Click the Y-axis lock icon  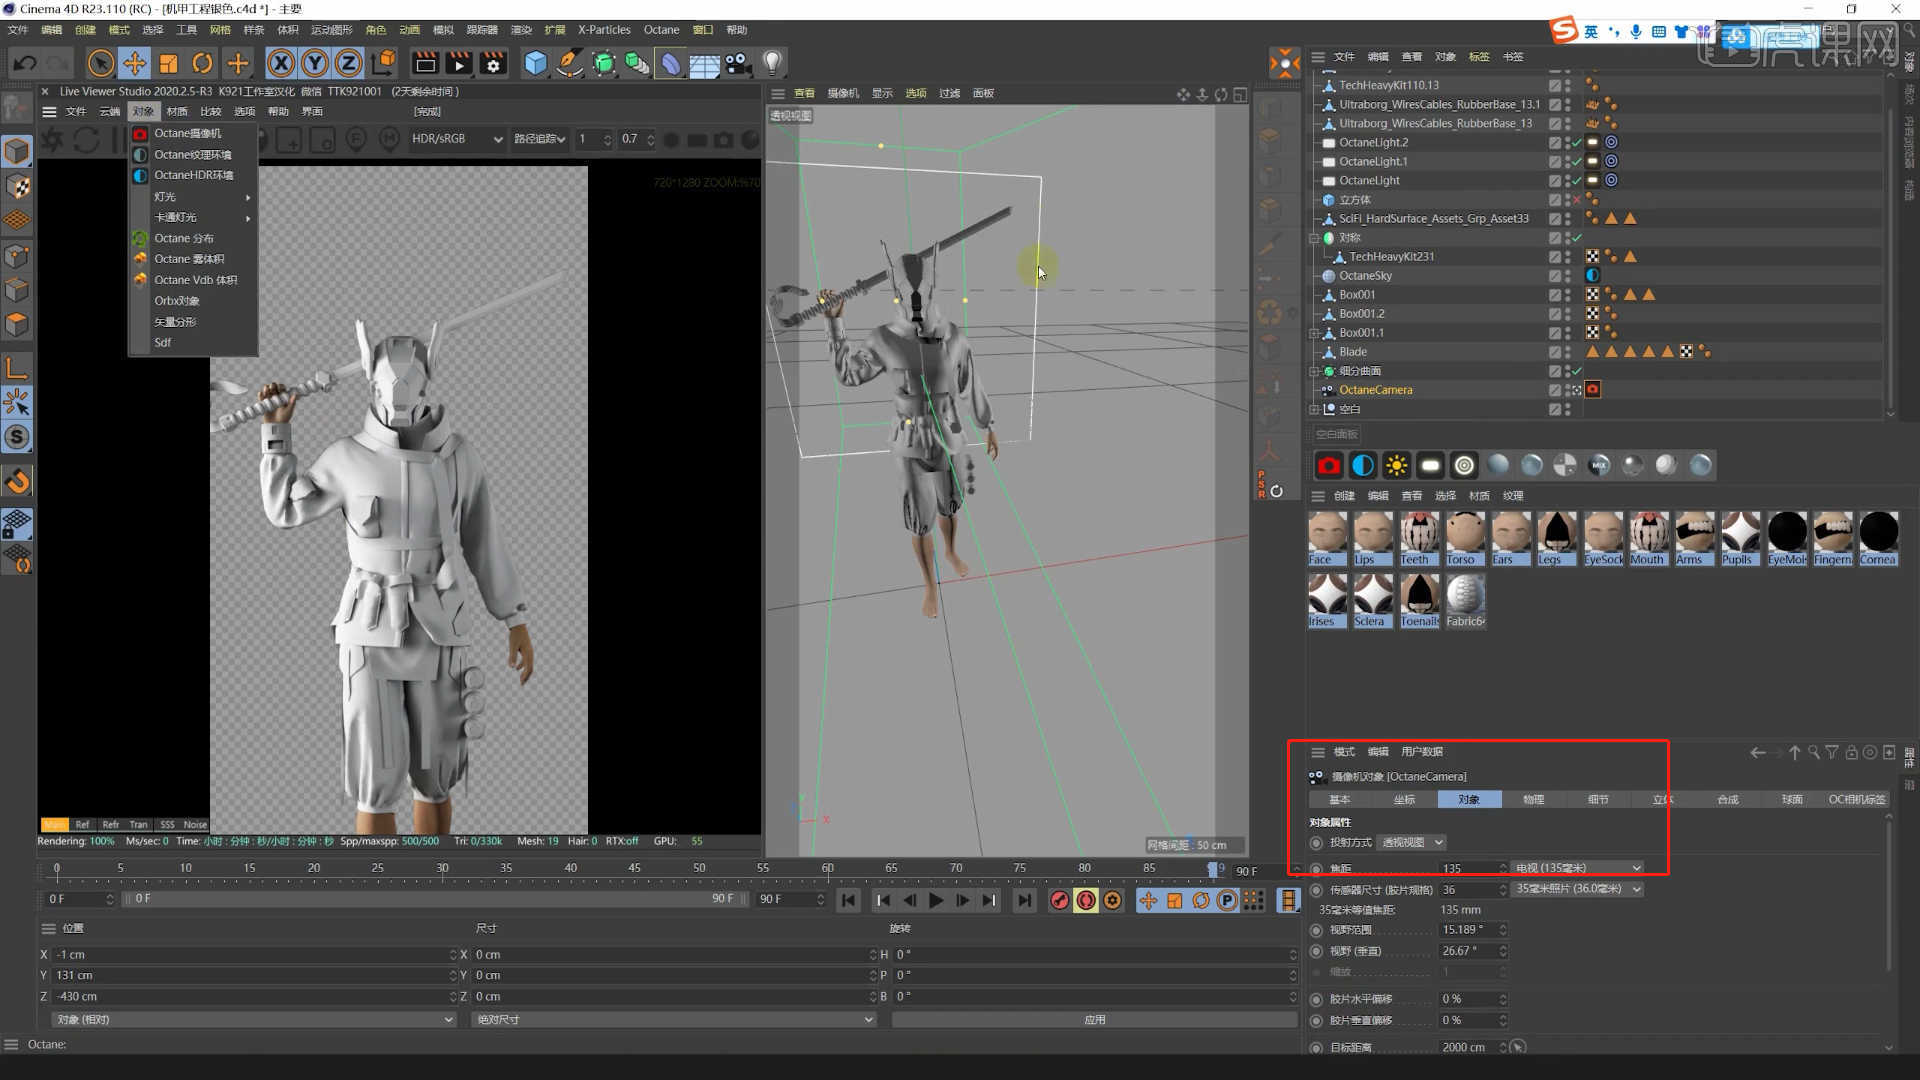(x=315, y=63)
